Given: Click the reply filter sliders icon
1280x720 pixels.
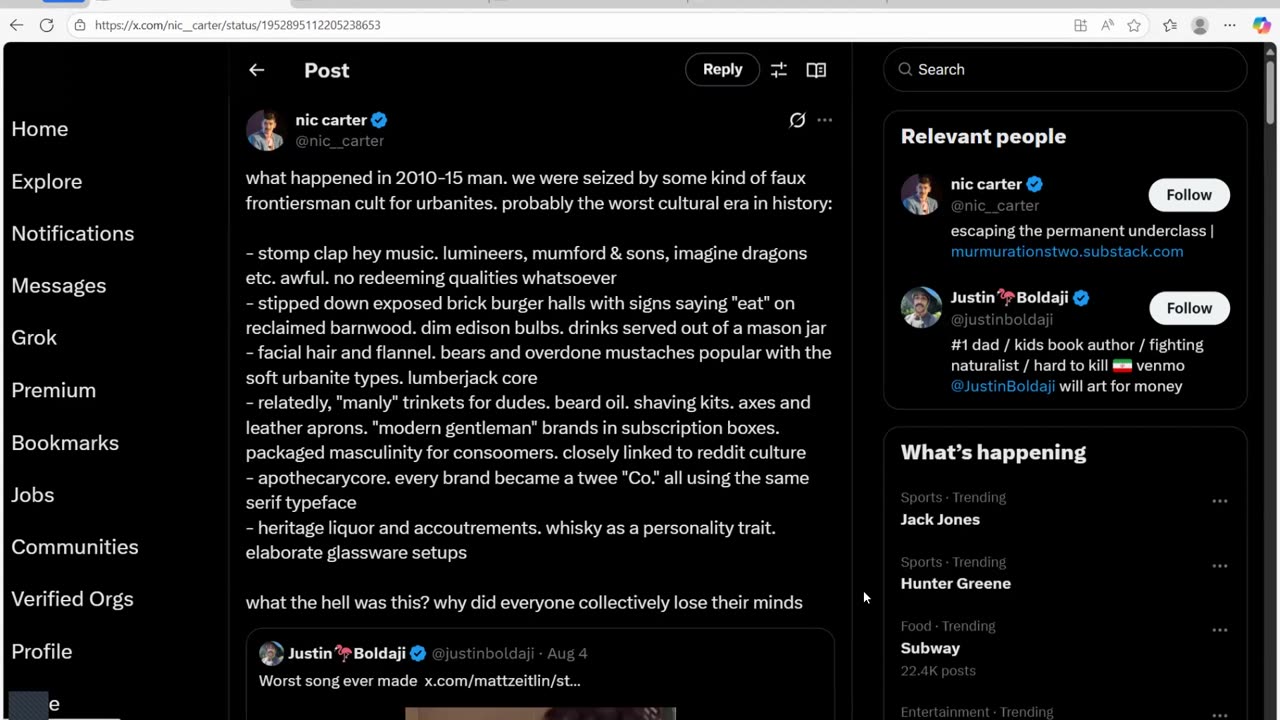Looking at the screenshot, I should coord(779,70).
